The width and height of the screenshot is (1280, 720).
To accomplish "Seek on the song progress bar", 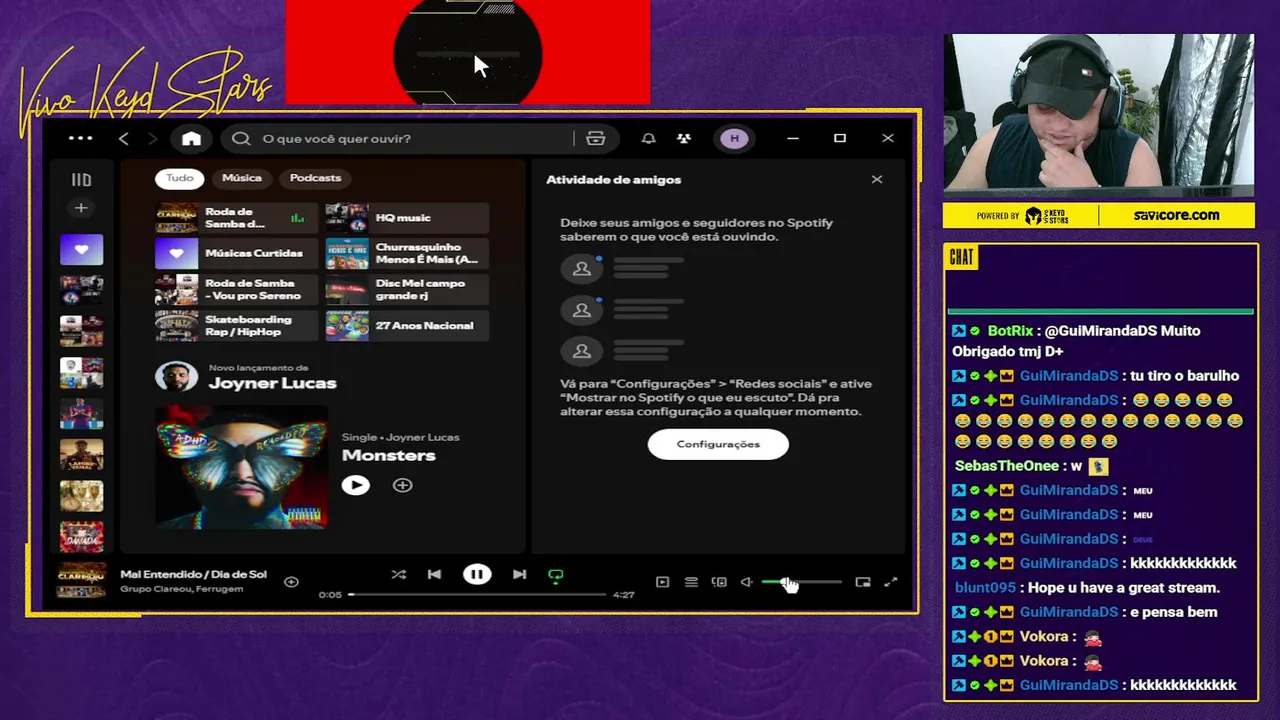I will click(478, 595).
